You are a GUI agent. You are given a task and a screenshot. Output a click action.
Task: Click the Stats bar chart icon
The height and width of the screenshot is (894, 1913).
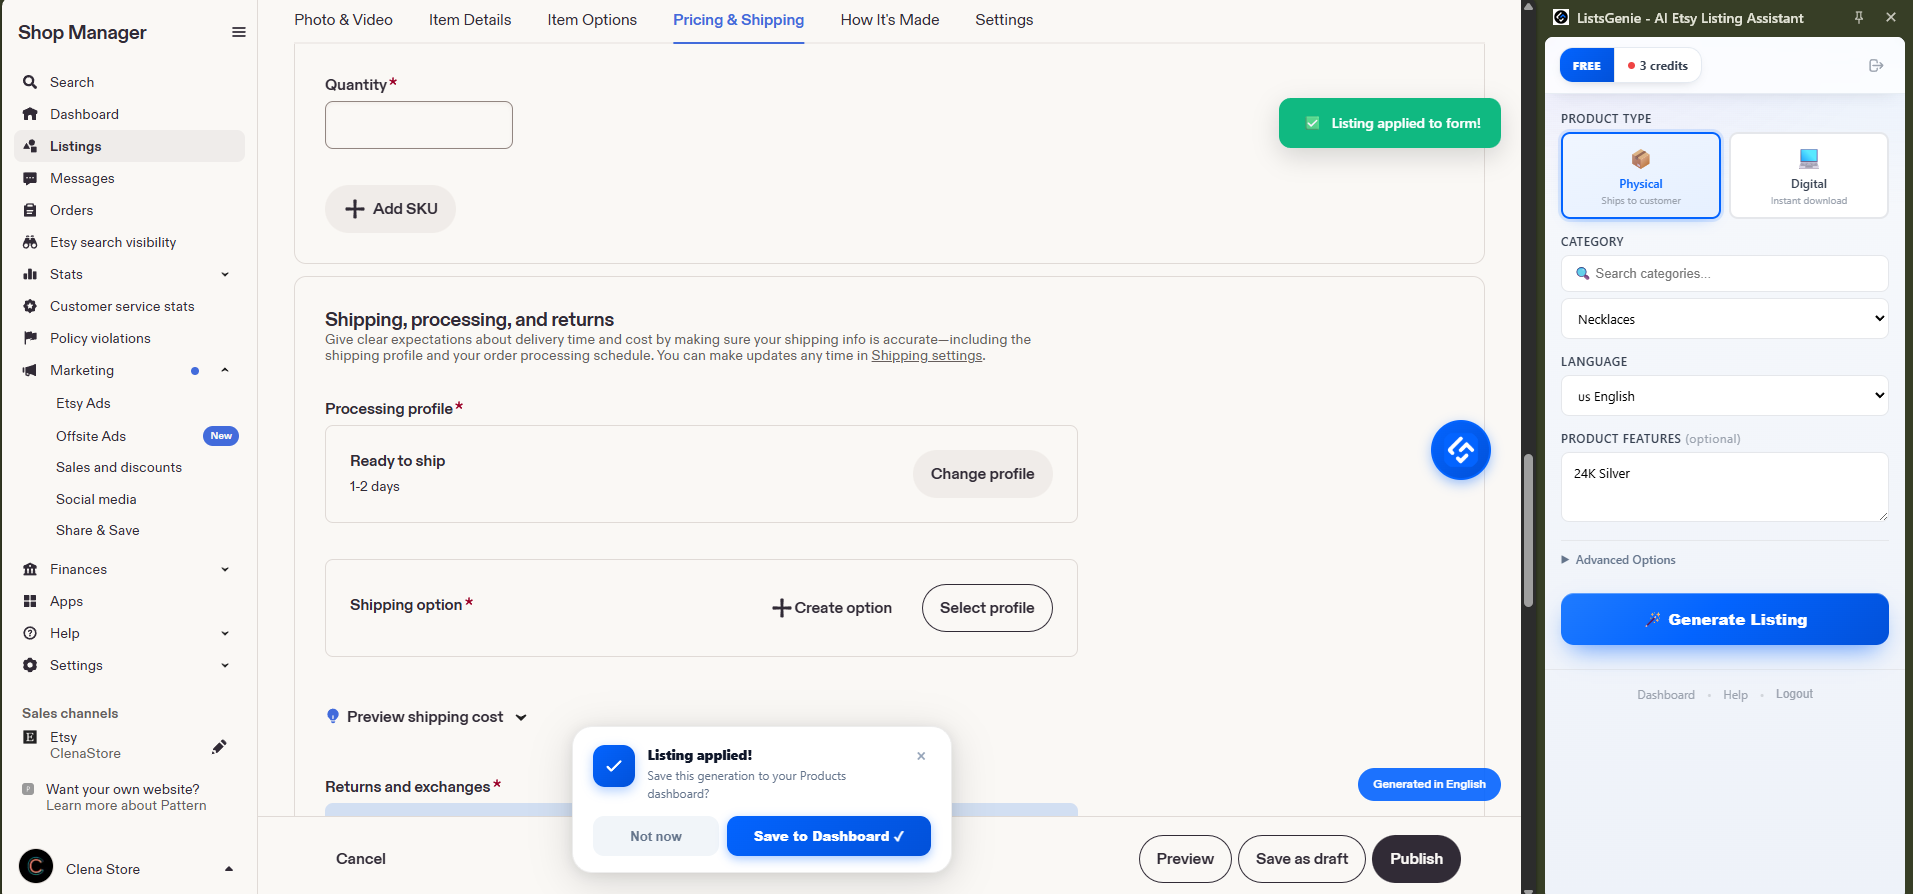(30, 274)
